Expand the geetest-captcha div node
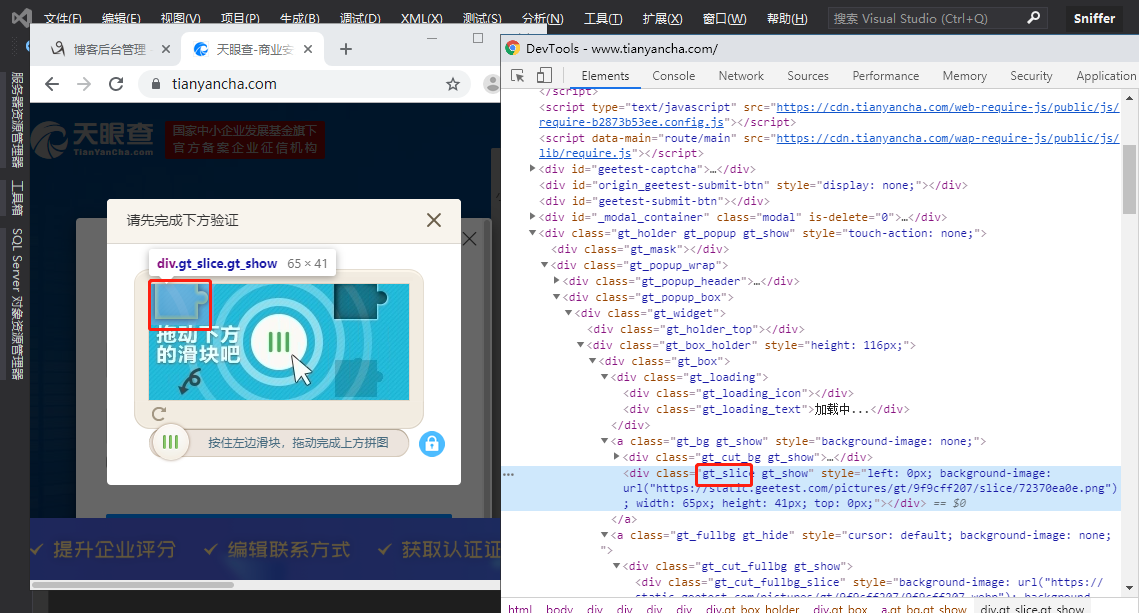Screen dimensions: 1139x613 pyautogui.click(x=532, y=169)
